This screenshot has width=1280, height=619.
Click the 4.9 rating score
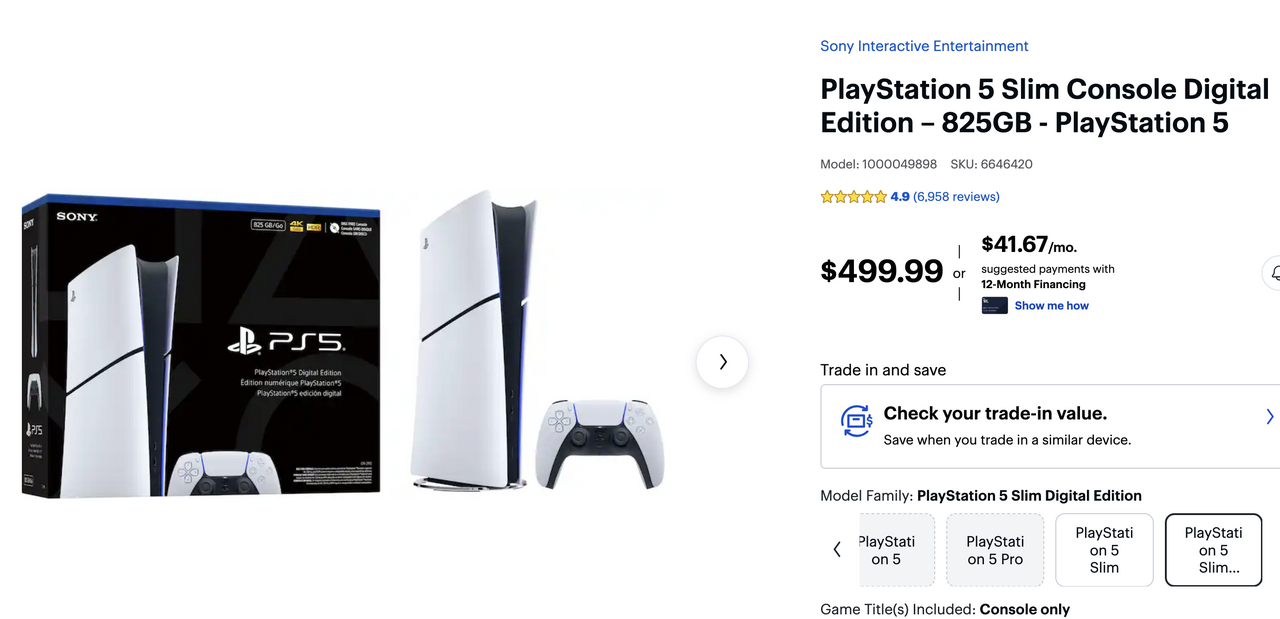pos(900,197)
